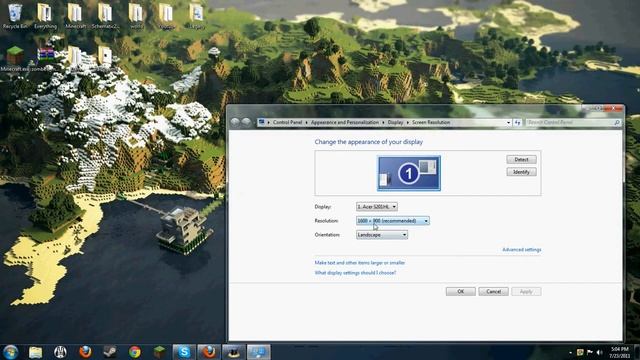Open Make text and other items larger link
Viewport: 640px width, 360px height.
360,263
